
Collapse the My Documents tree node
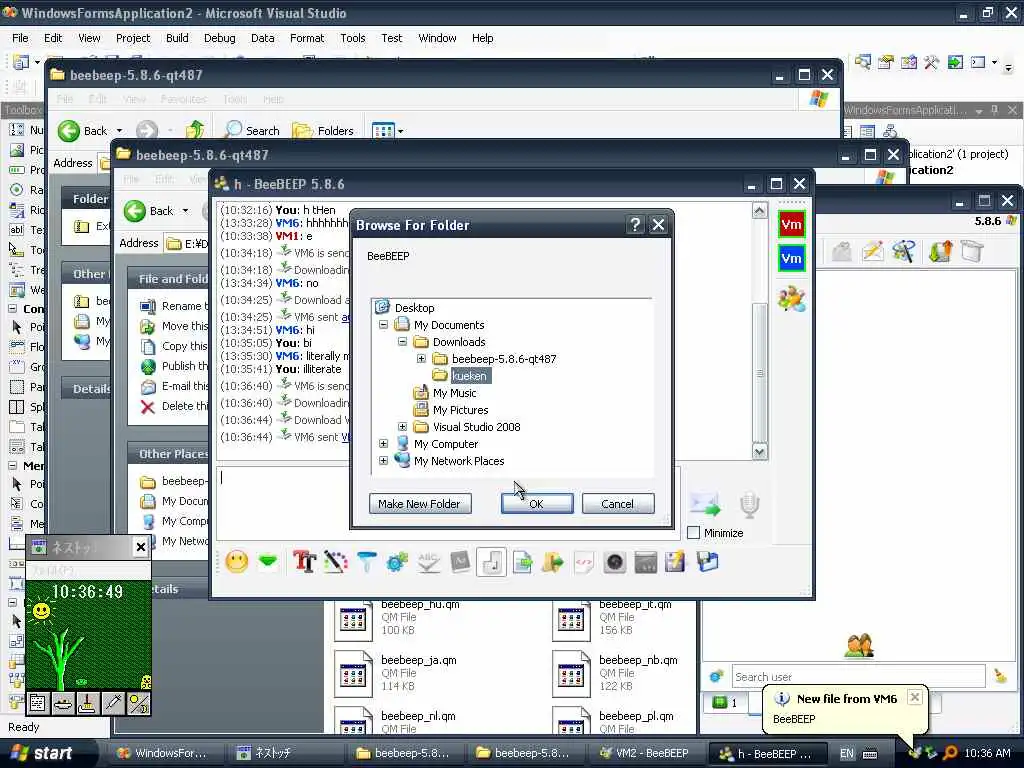coord(383,325)
